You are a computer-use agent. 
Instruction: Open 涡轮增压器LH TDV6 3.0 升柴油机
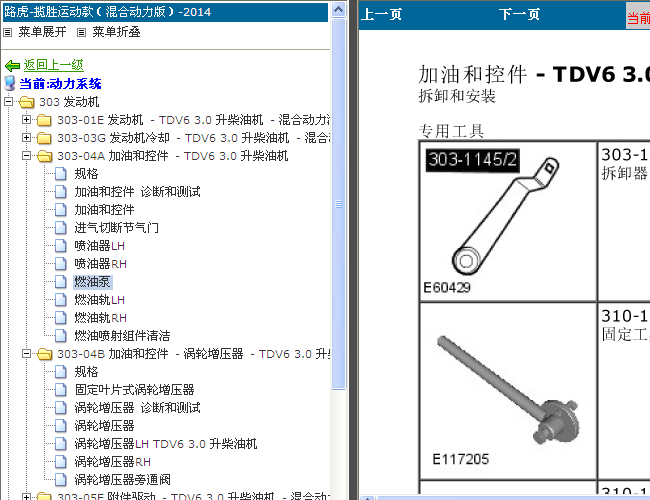pyautogui.click(x=166, y=444)
